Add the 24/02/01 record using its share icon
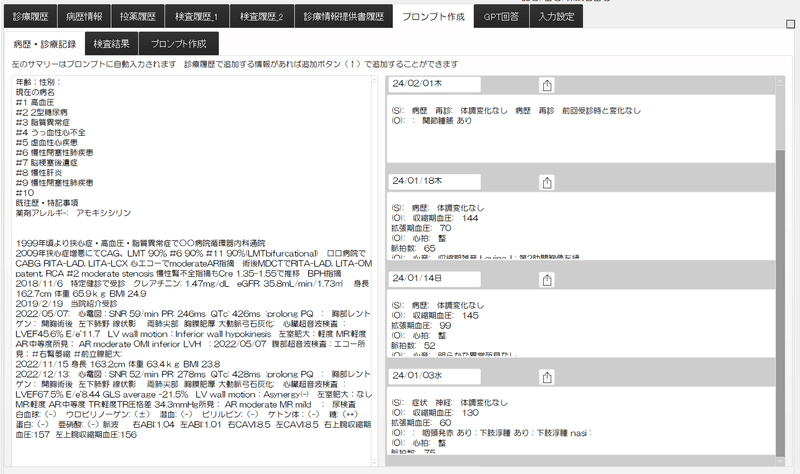 click(547, 85)
